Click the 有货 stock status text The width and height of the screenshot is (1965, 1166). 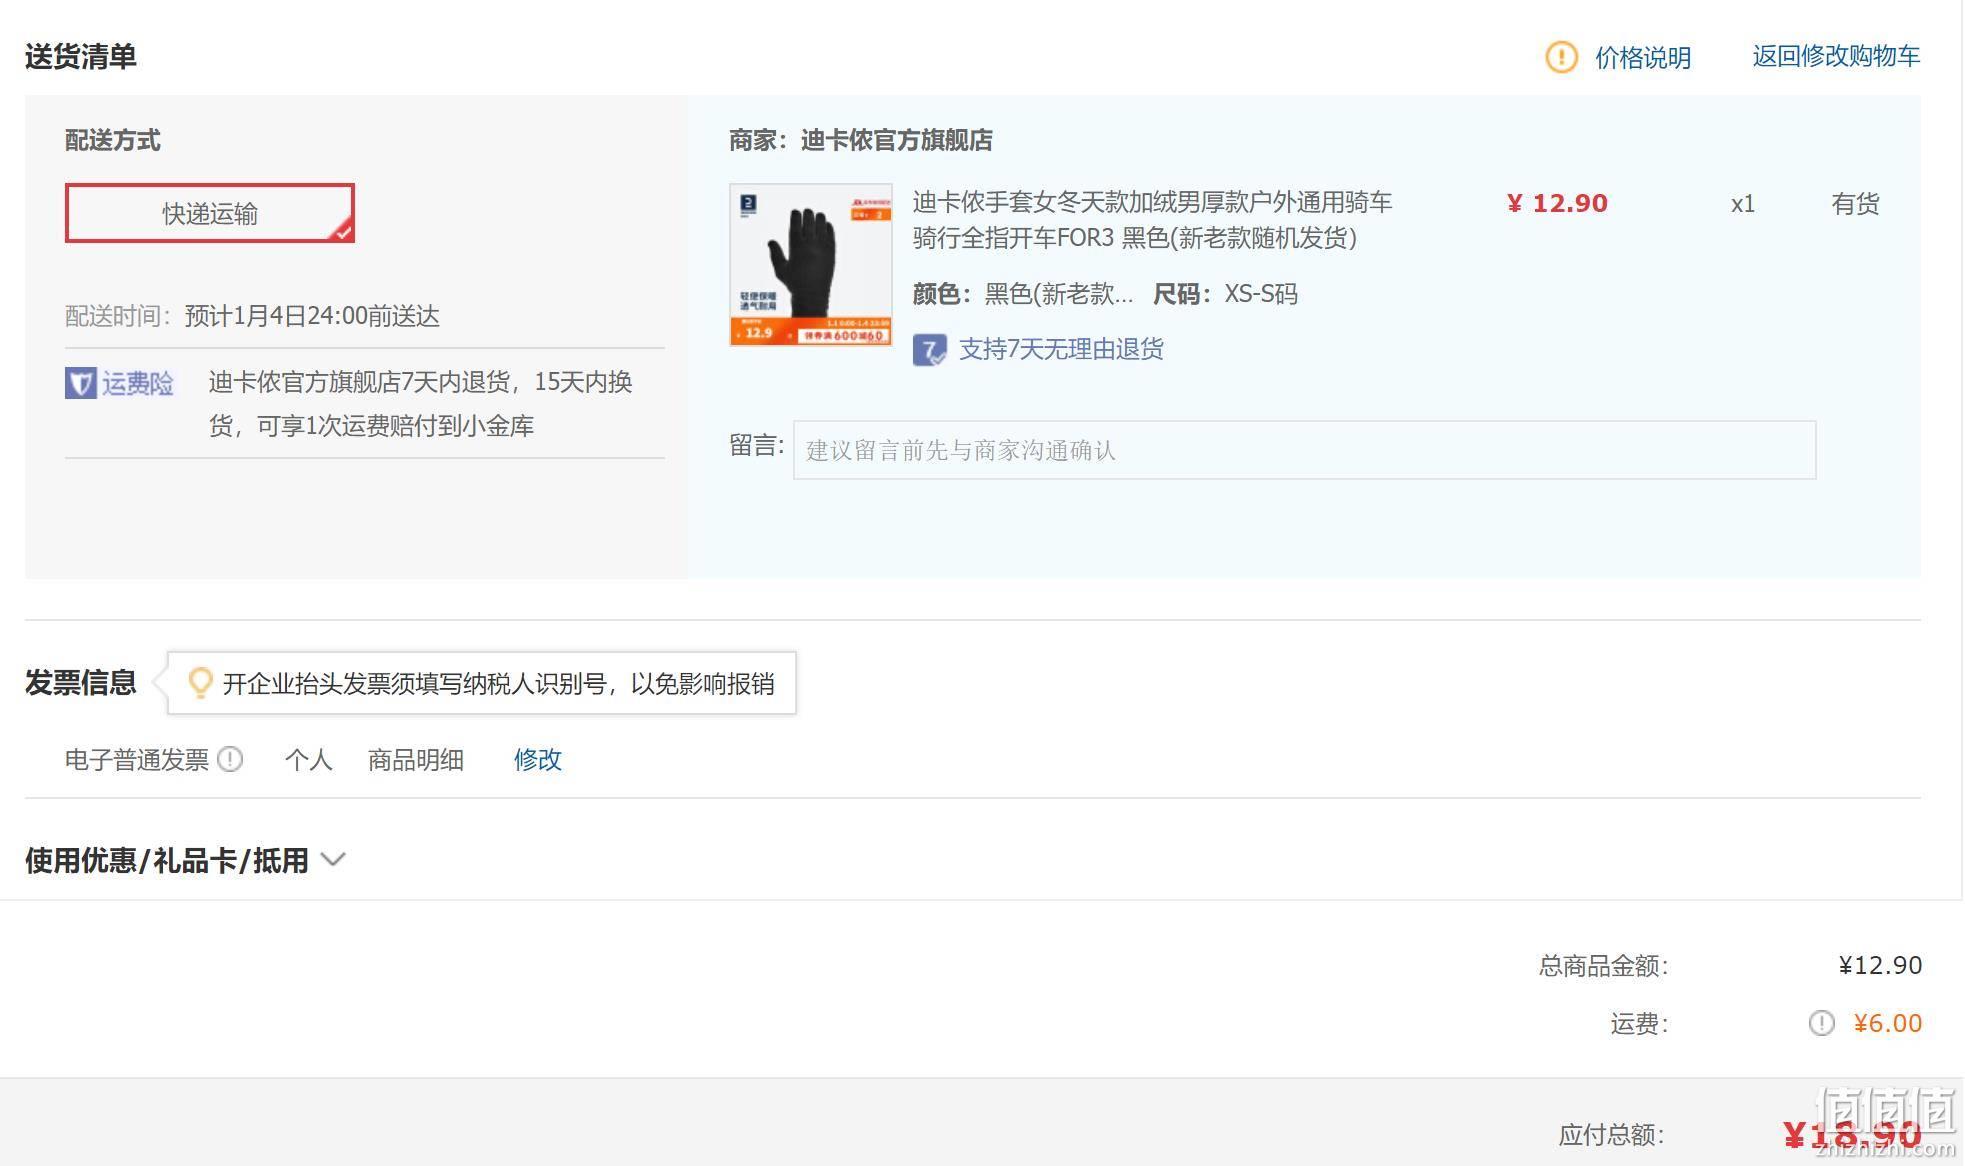[x=1855, y=204]
